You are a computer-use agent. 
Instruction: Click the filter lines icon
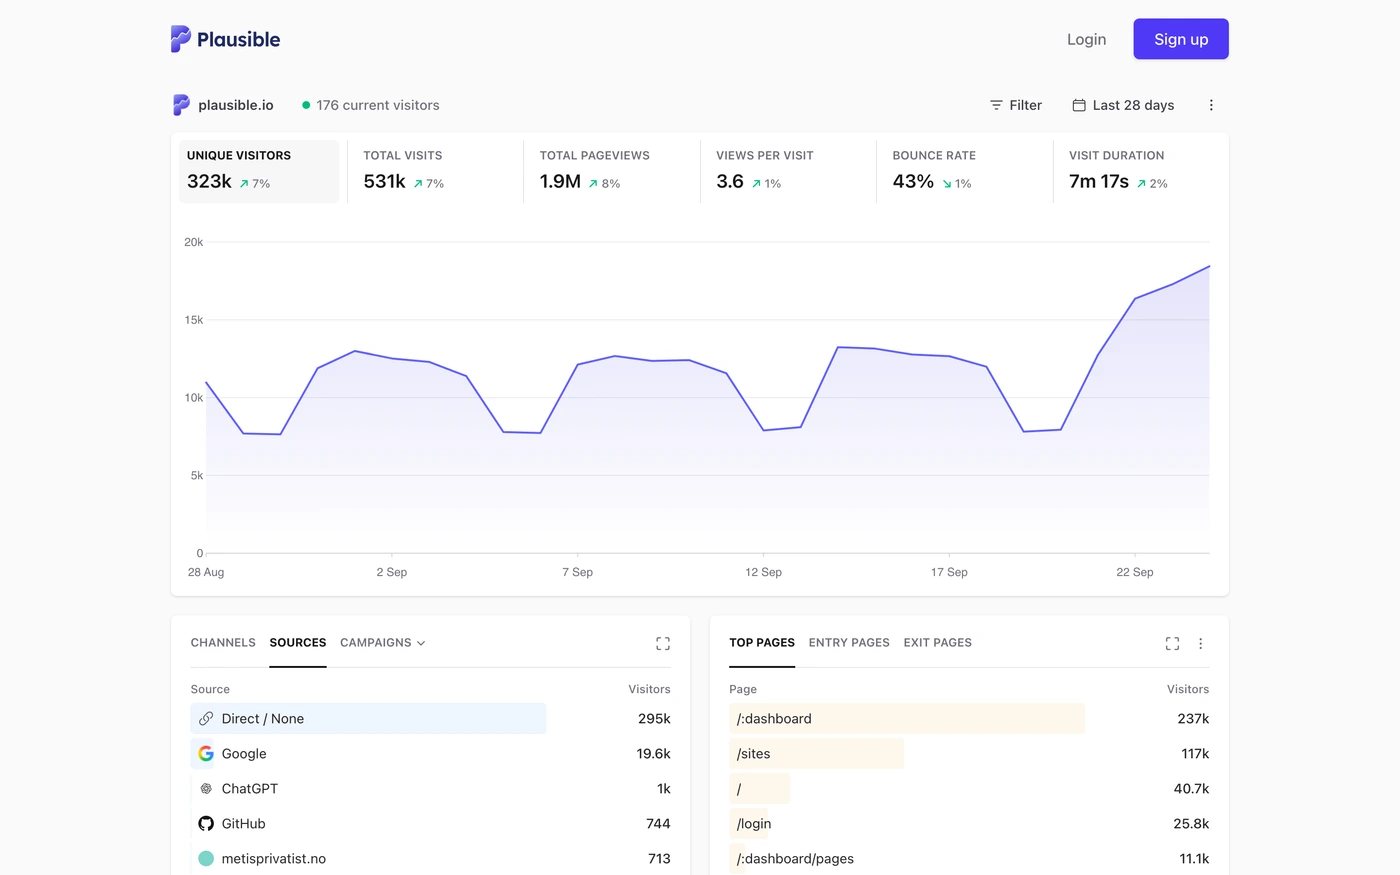[x=996, y=105]
